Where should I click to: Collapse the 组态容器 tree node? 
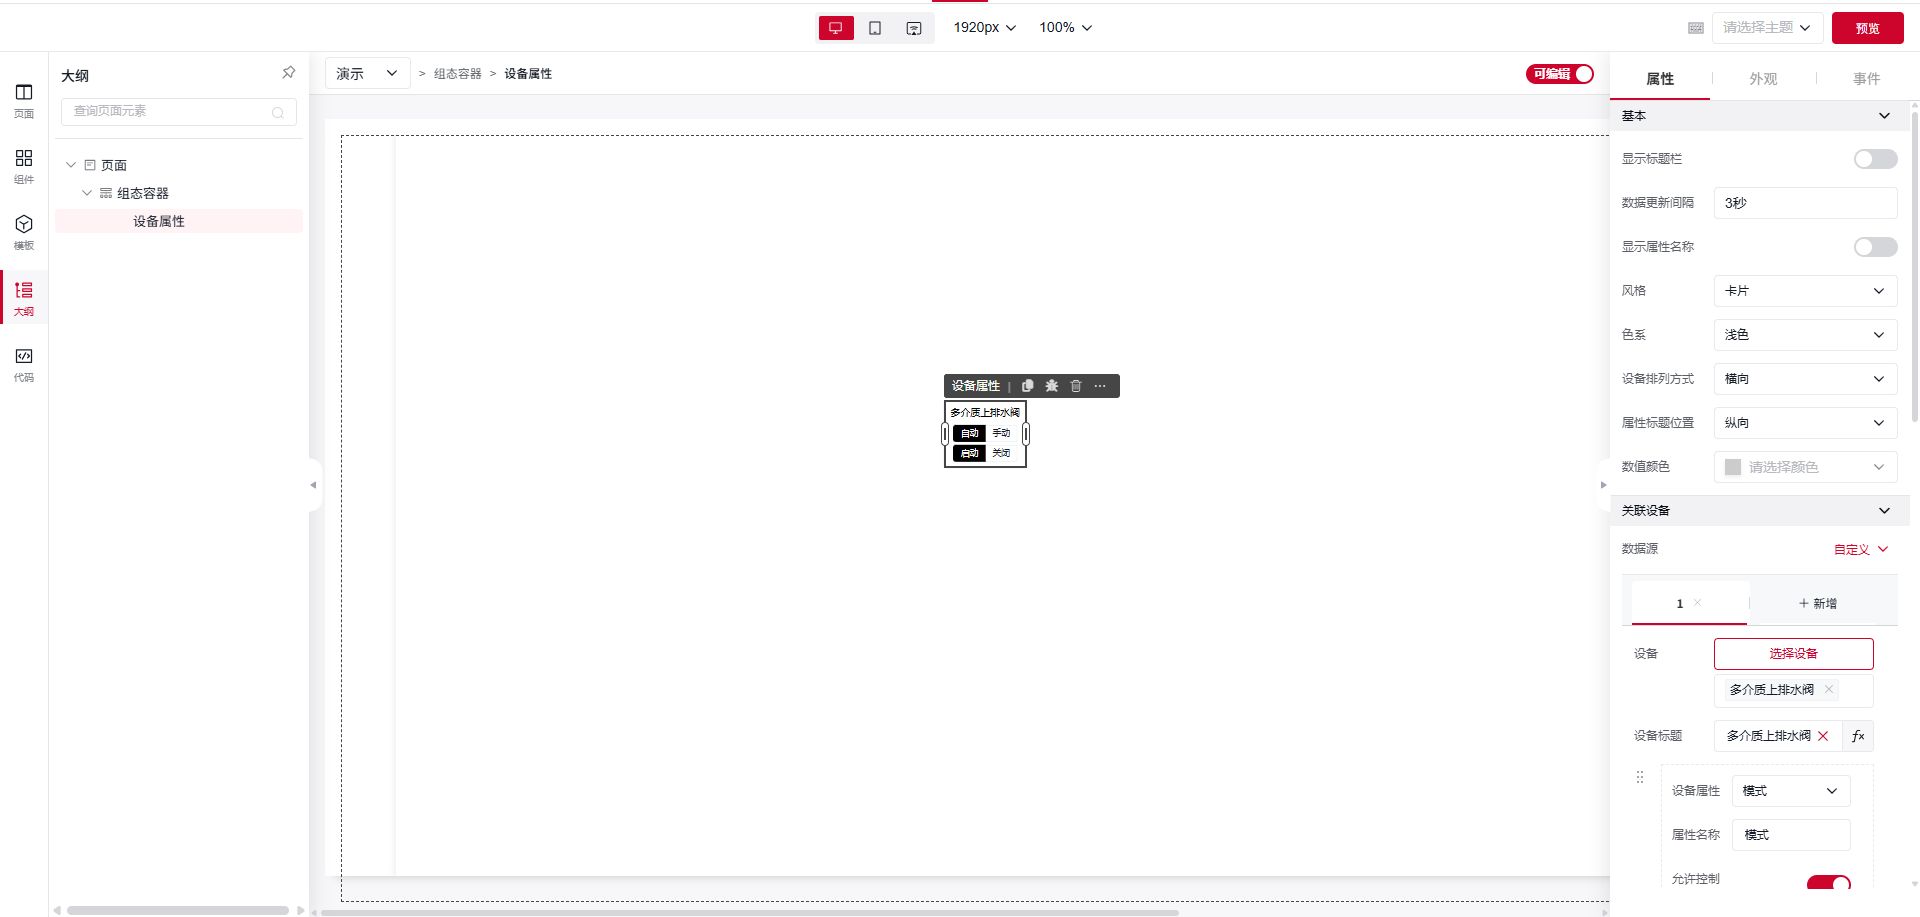pyautogui.click(x=87, y=193)
